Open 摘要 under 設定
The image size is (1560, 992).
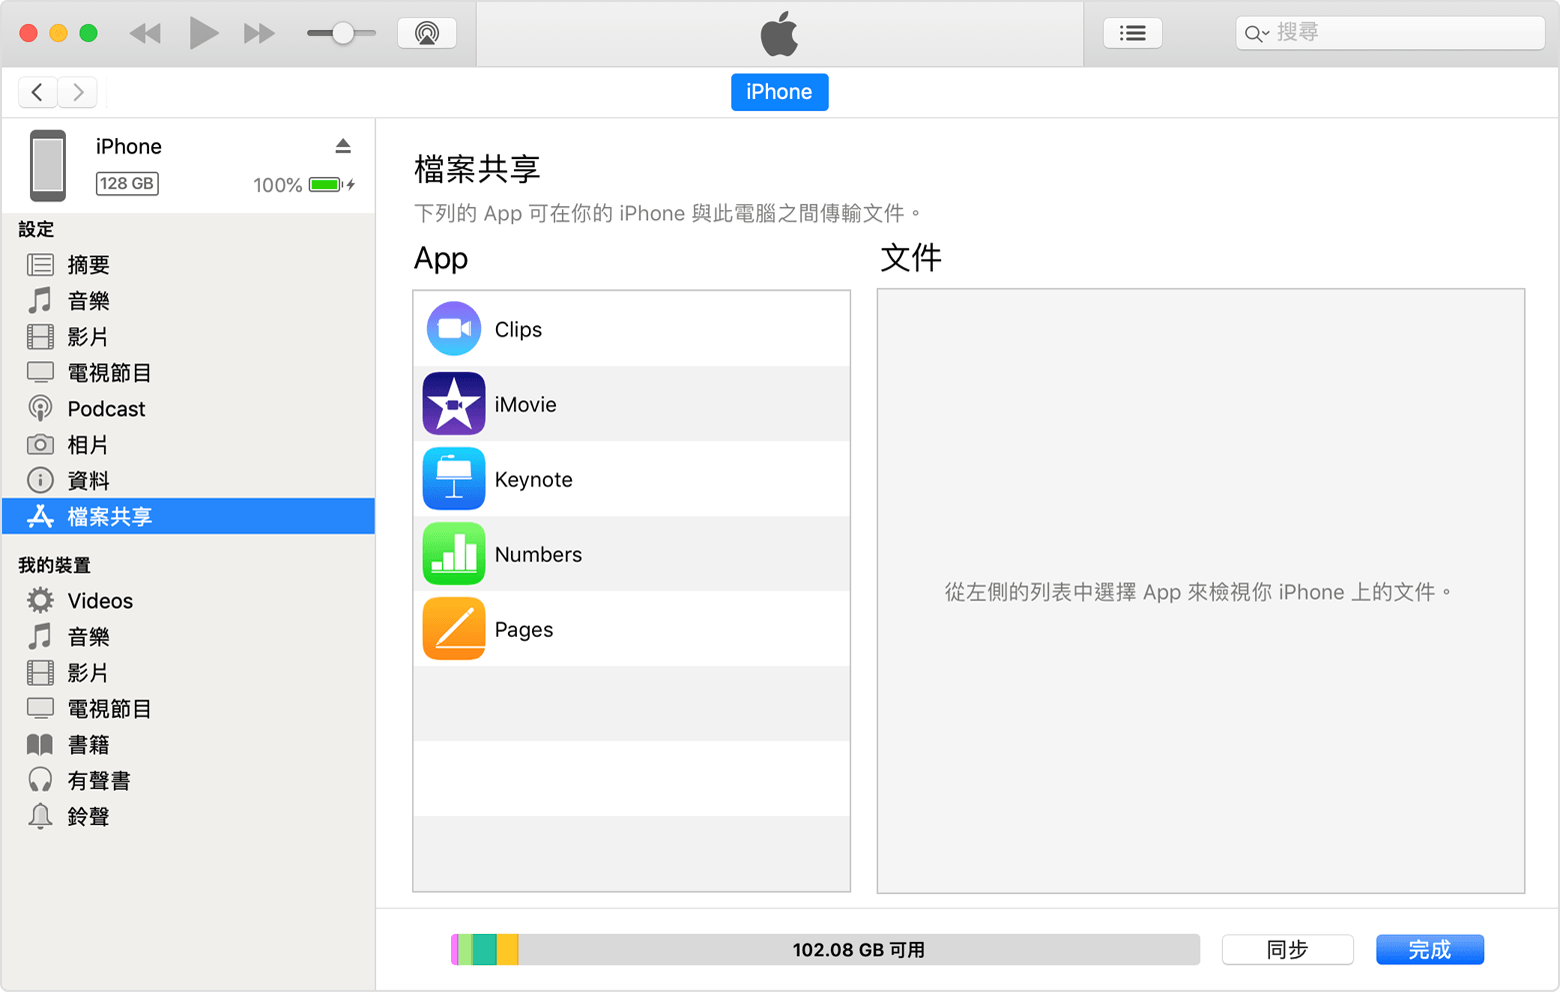[188, 265]
